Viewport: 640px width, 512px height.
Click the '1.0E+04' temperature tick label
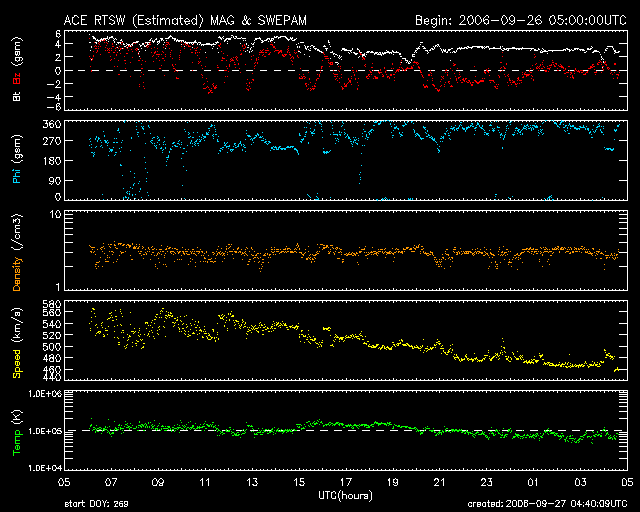[45, 468]
